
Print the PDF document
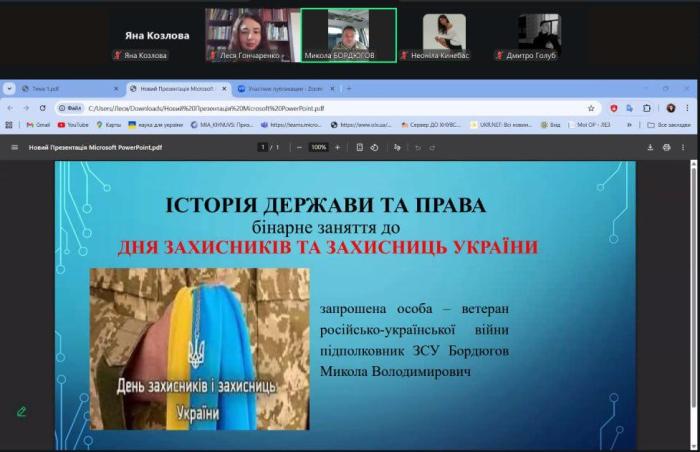(667, 147)
